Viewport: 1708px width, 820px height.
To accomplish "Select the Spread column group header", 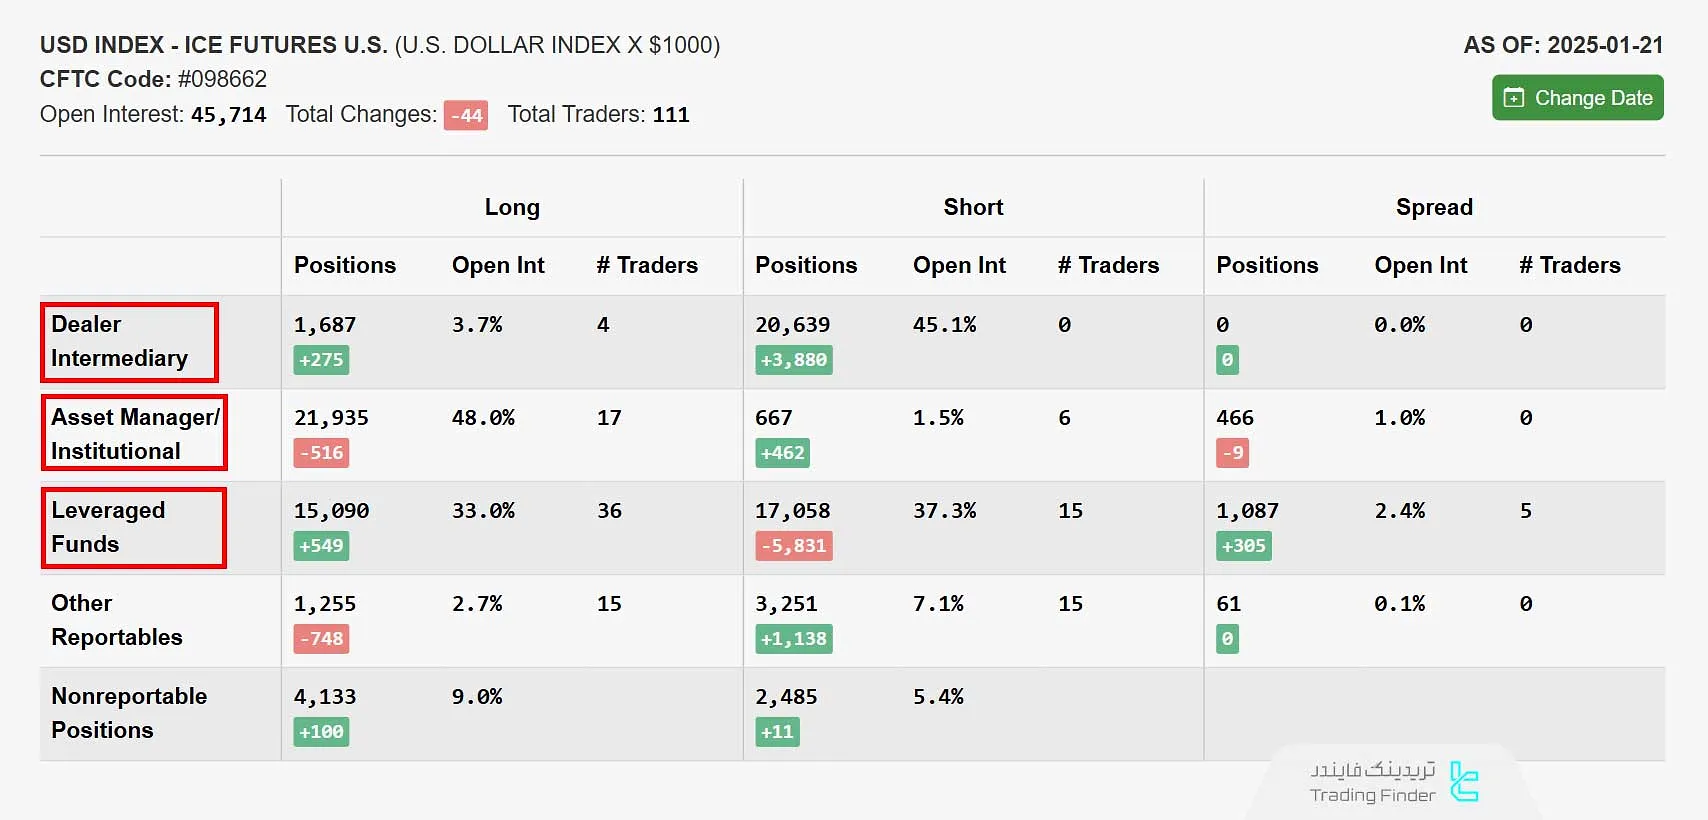I will [x=1434, y=207].
